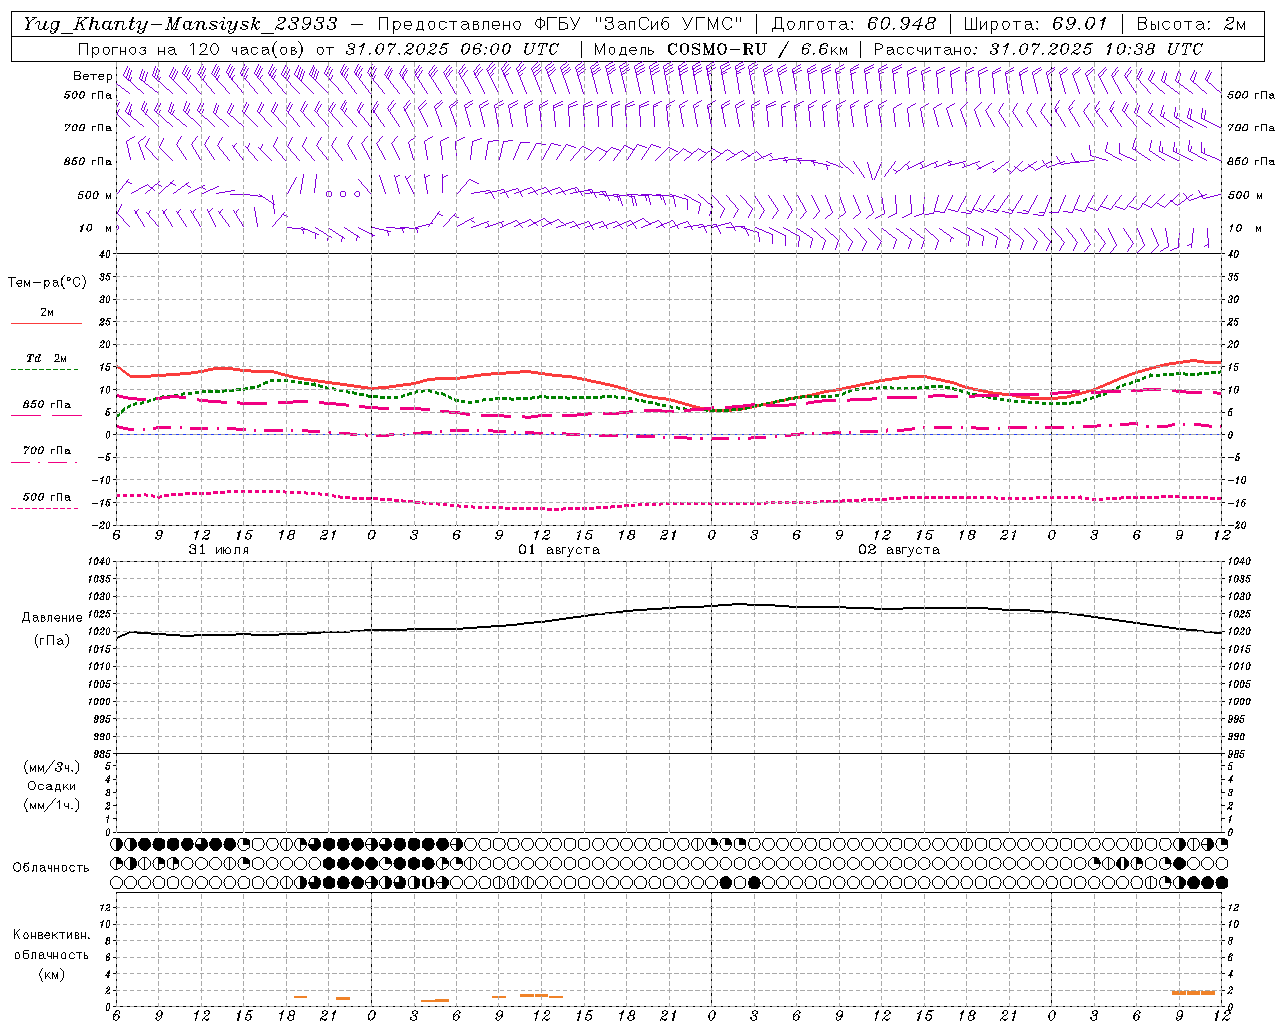Click the Долгота: 60.948 header field
The height and width of the screenshot is (1024, 1280).
click(854, 24)
